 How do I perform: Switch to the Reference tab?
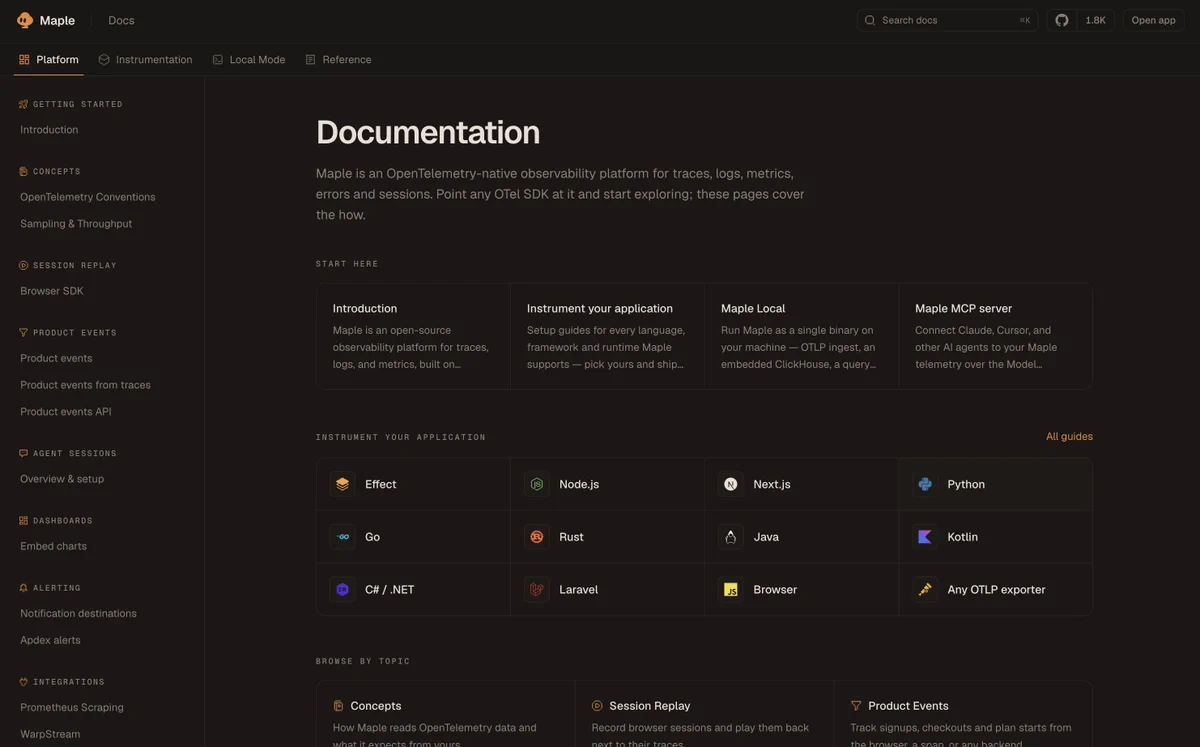coord(338,60)
